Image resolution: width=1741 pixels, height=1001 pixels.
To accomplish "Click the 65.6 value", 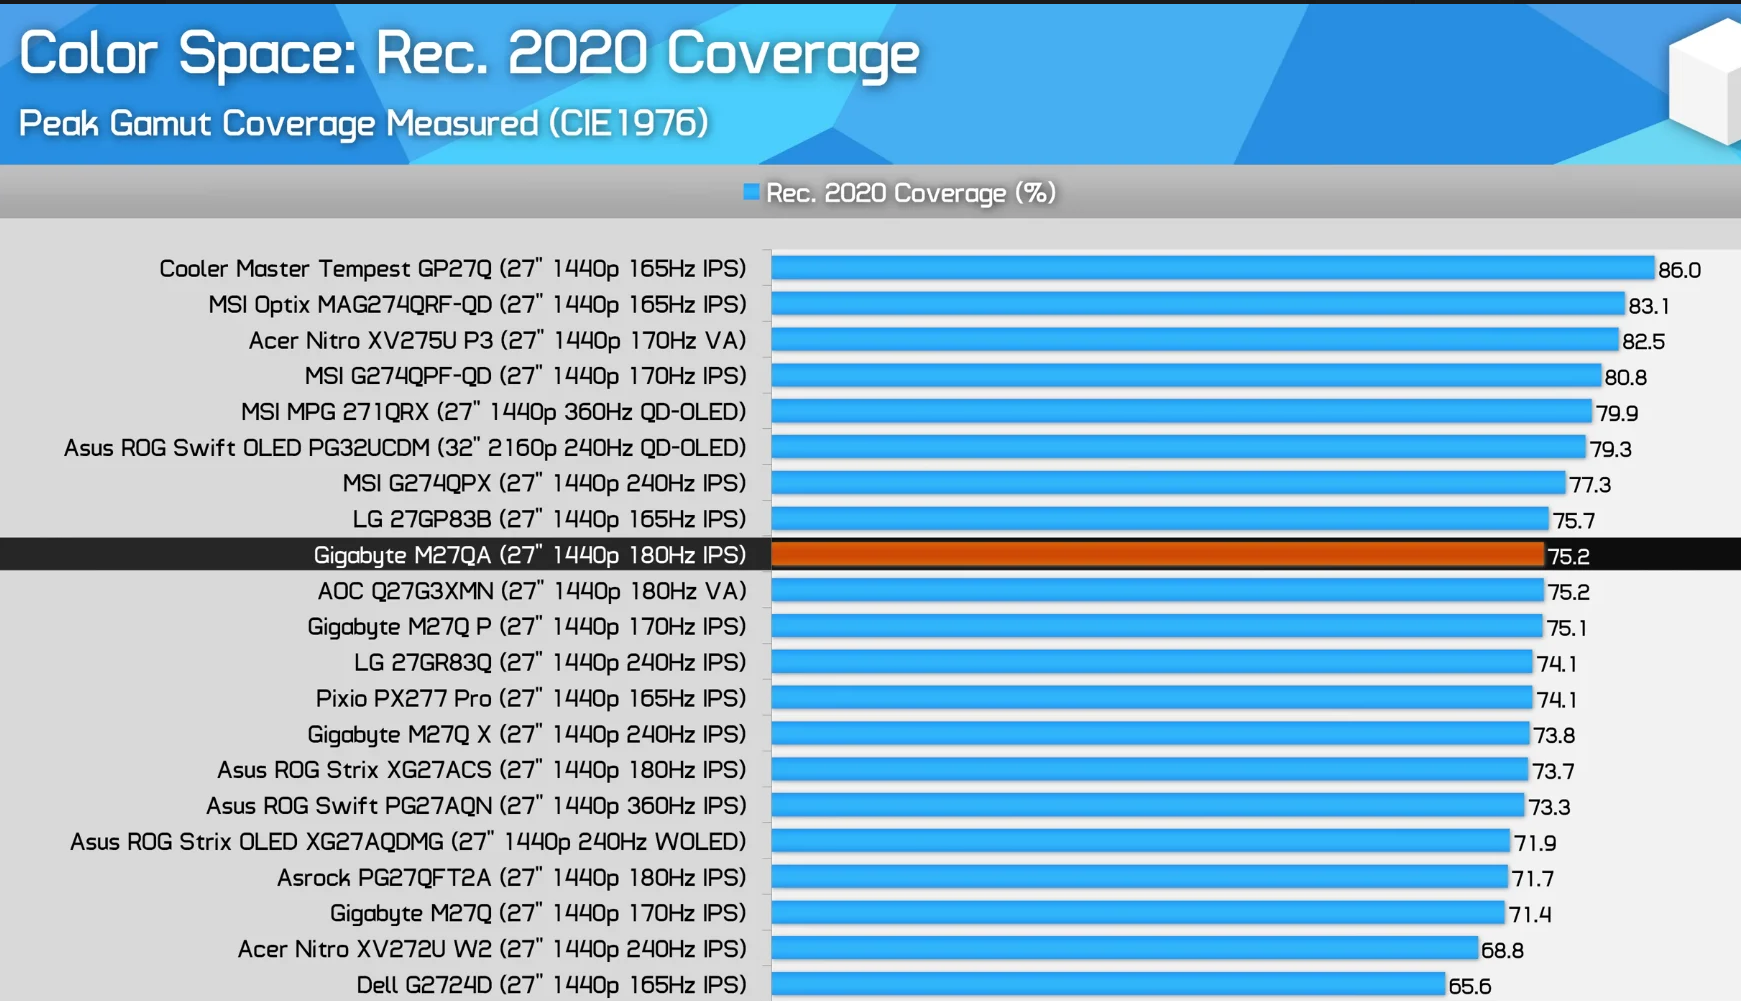I will coord(1470,986).
